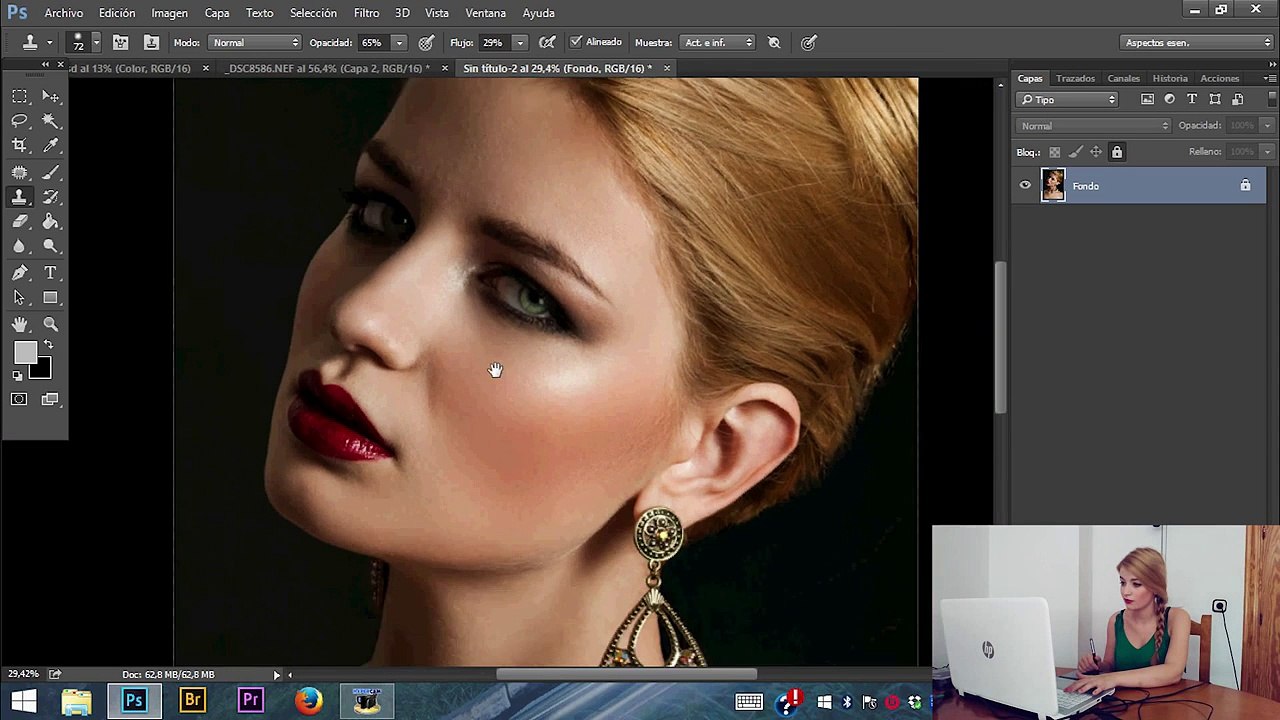Image resolution: width=1280 pixels, height=720 pixels.
Task: Filter layers by type layers
Action: pyautogui.click(x=1192, y=99)
